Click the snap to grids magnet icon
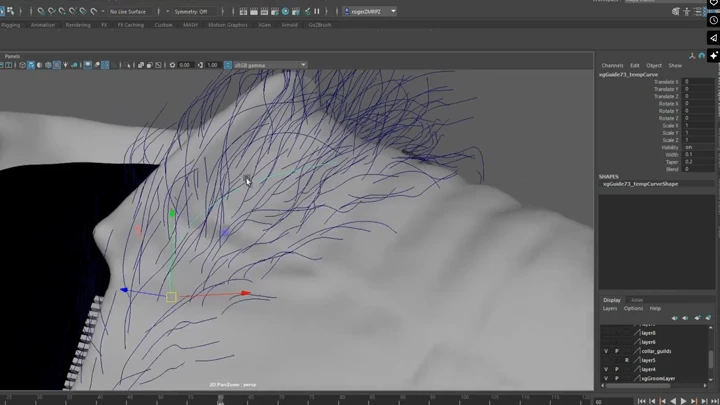 pos(41,11)
